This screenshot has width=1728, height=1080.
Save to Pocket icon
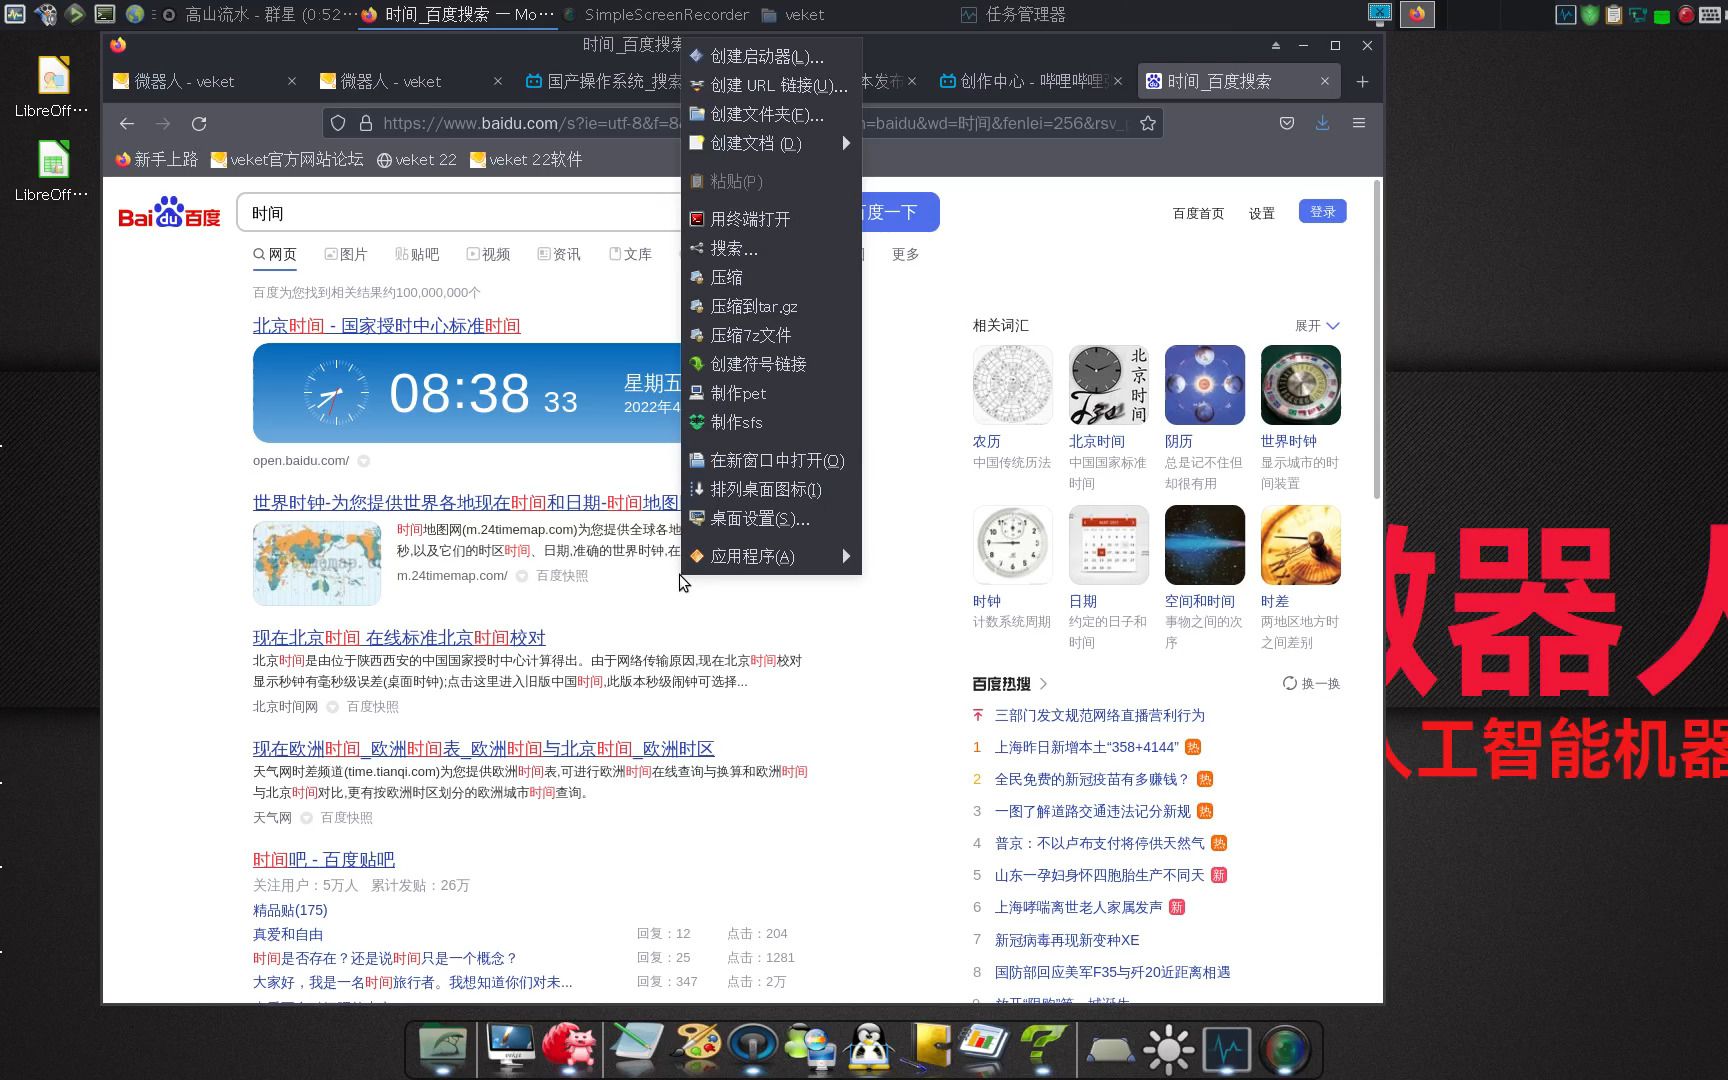pos(1287,123)
